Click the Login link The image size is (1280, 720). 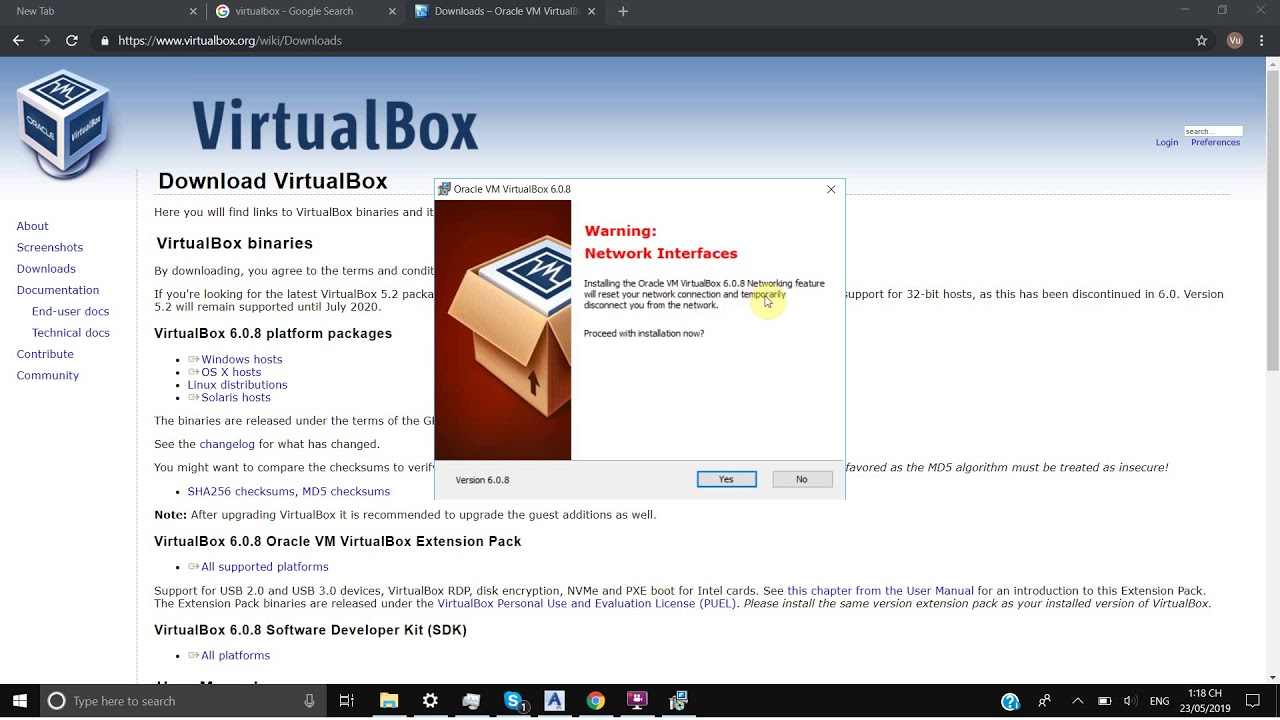pos(1167,142)
